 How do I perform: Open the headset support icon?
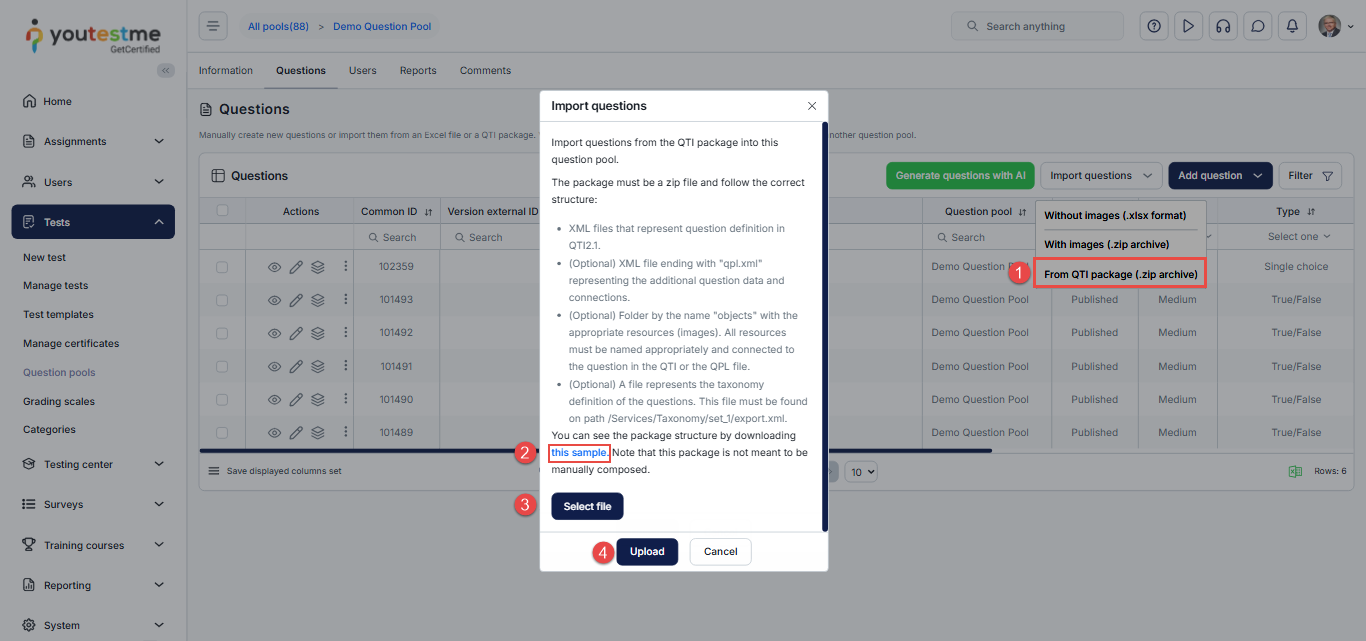1223,26
